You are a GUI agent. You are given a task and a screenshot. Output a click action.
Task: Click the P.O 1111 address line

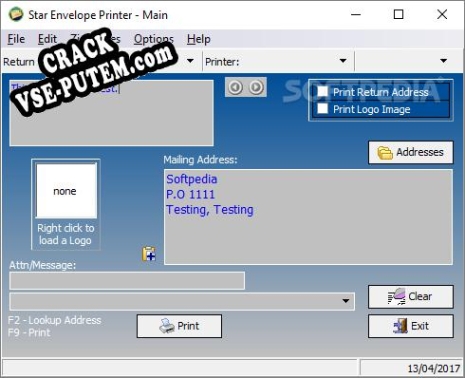point(191,195)
